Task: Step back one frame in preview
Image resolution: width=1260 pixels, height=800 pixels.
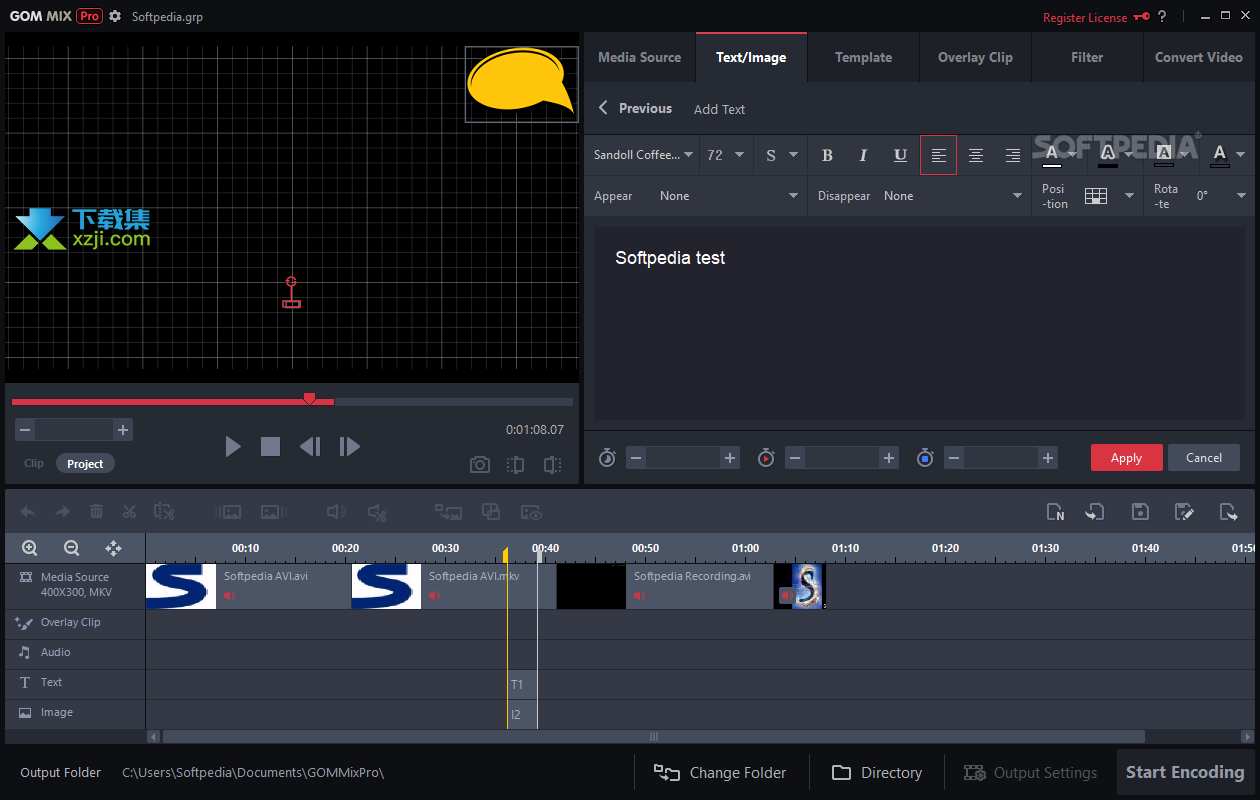Action: [x=310, y=446]
